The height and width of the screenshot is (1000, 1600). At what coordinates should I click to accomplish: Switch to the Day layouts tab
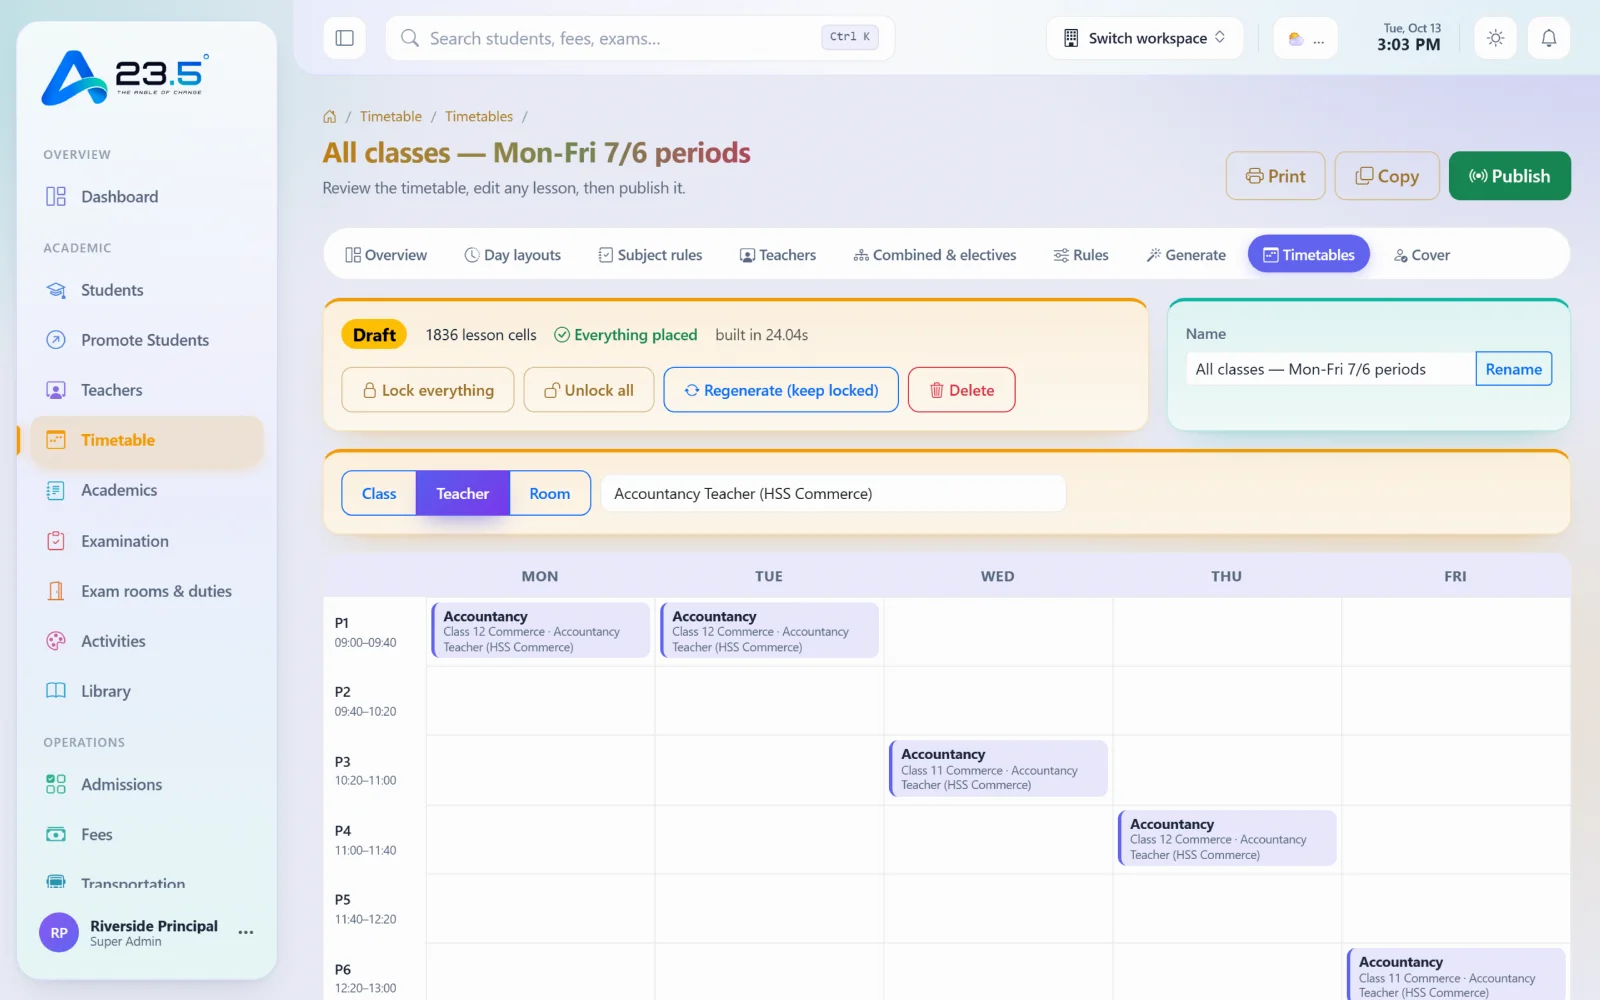(512, 255)
